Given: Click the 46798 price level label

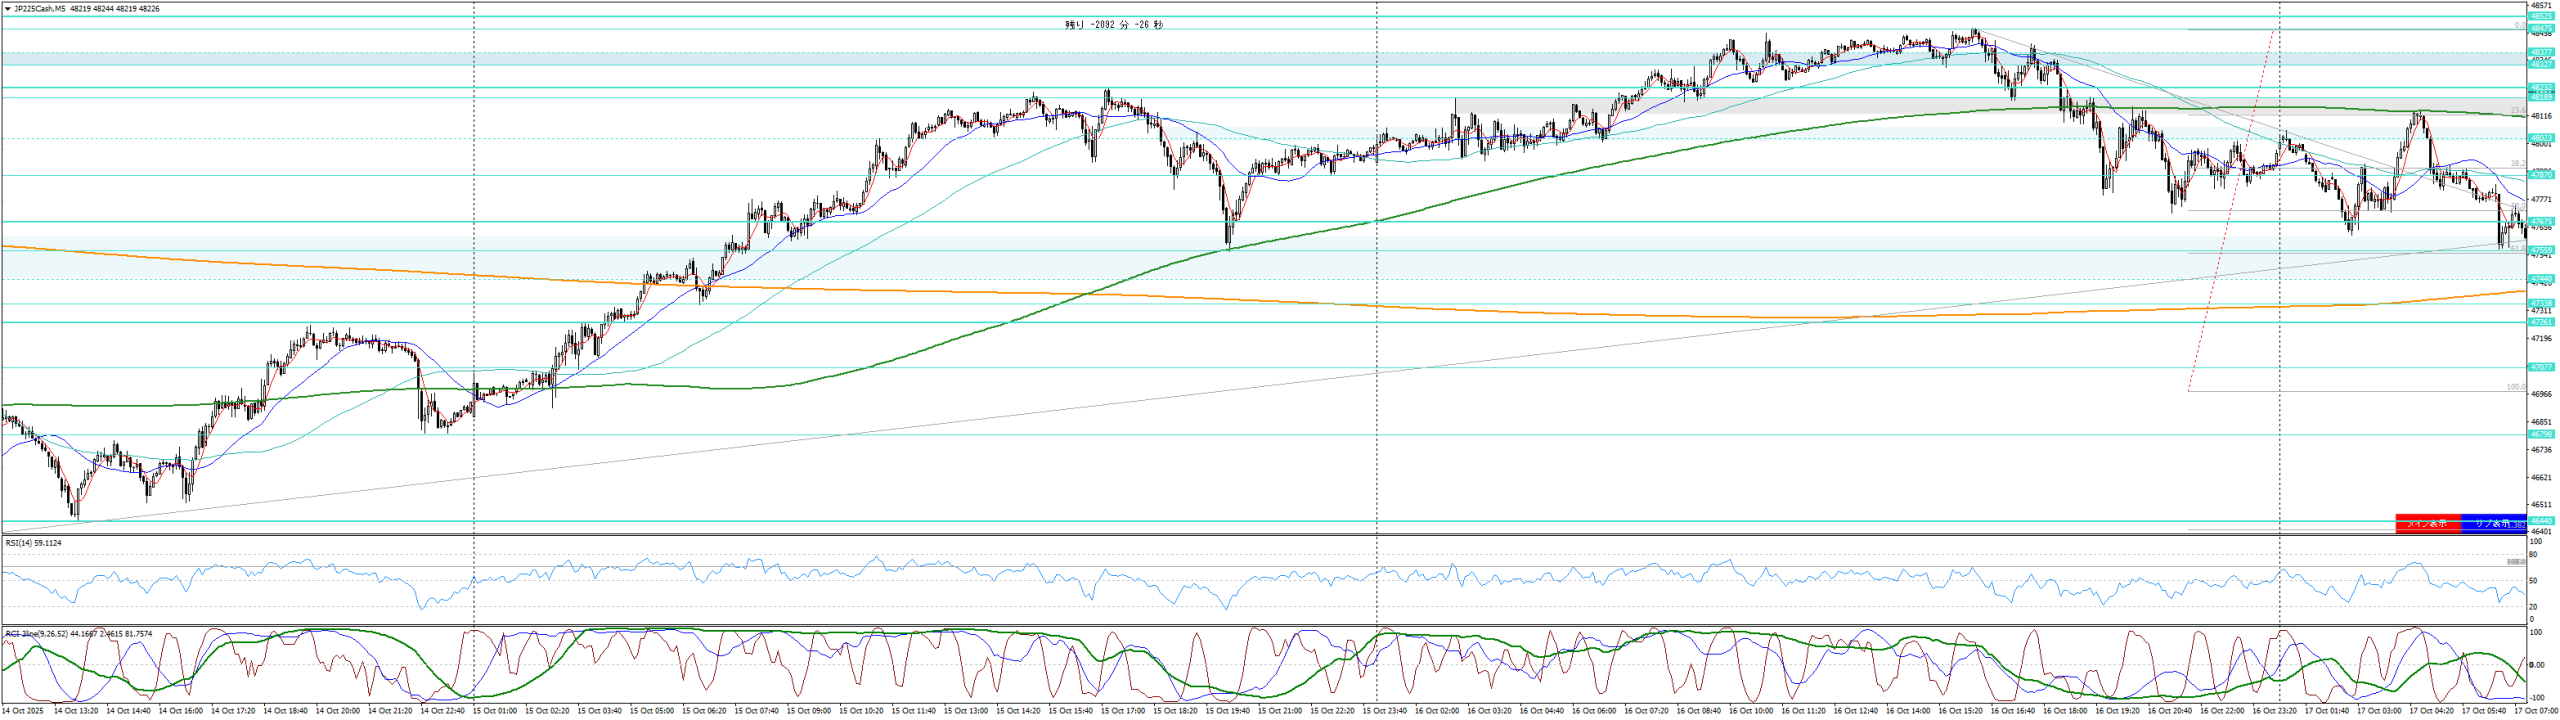Looking at the screenshot, I should (2540, 434).
